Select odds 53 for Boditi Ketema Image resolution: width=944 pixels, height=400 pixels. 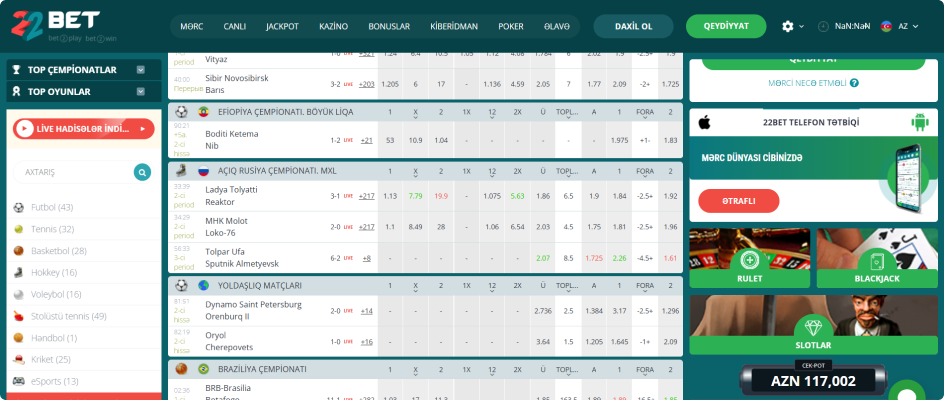(x=390, y=140)
